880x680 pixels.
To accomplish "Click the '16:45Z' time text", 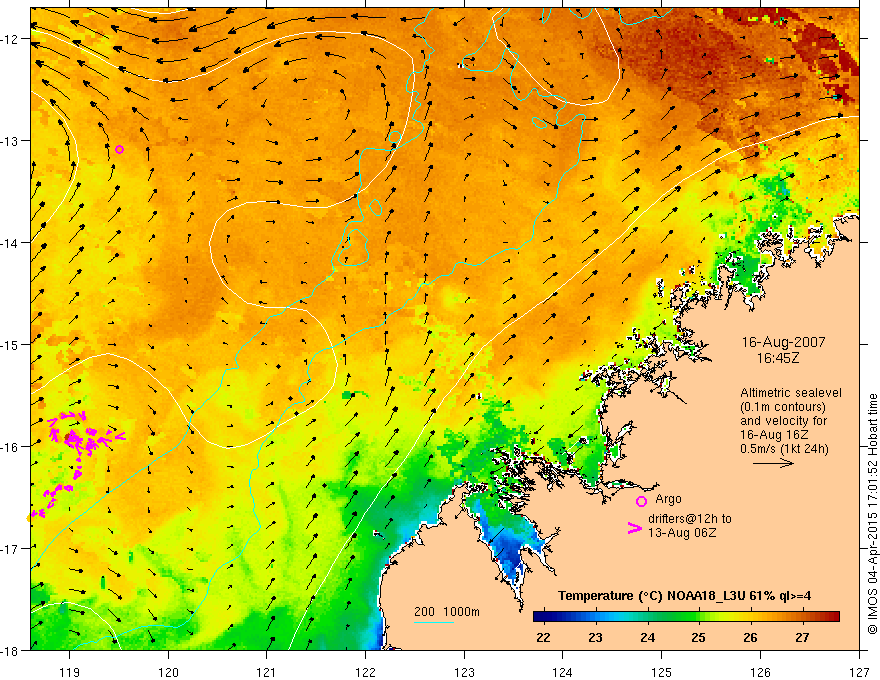I will point(778,357).
